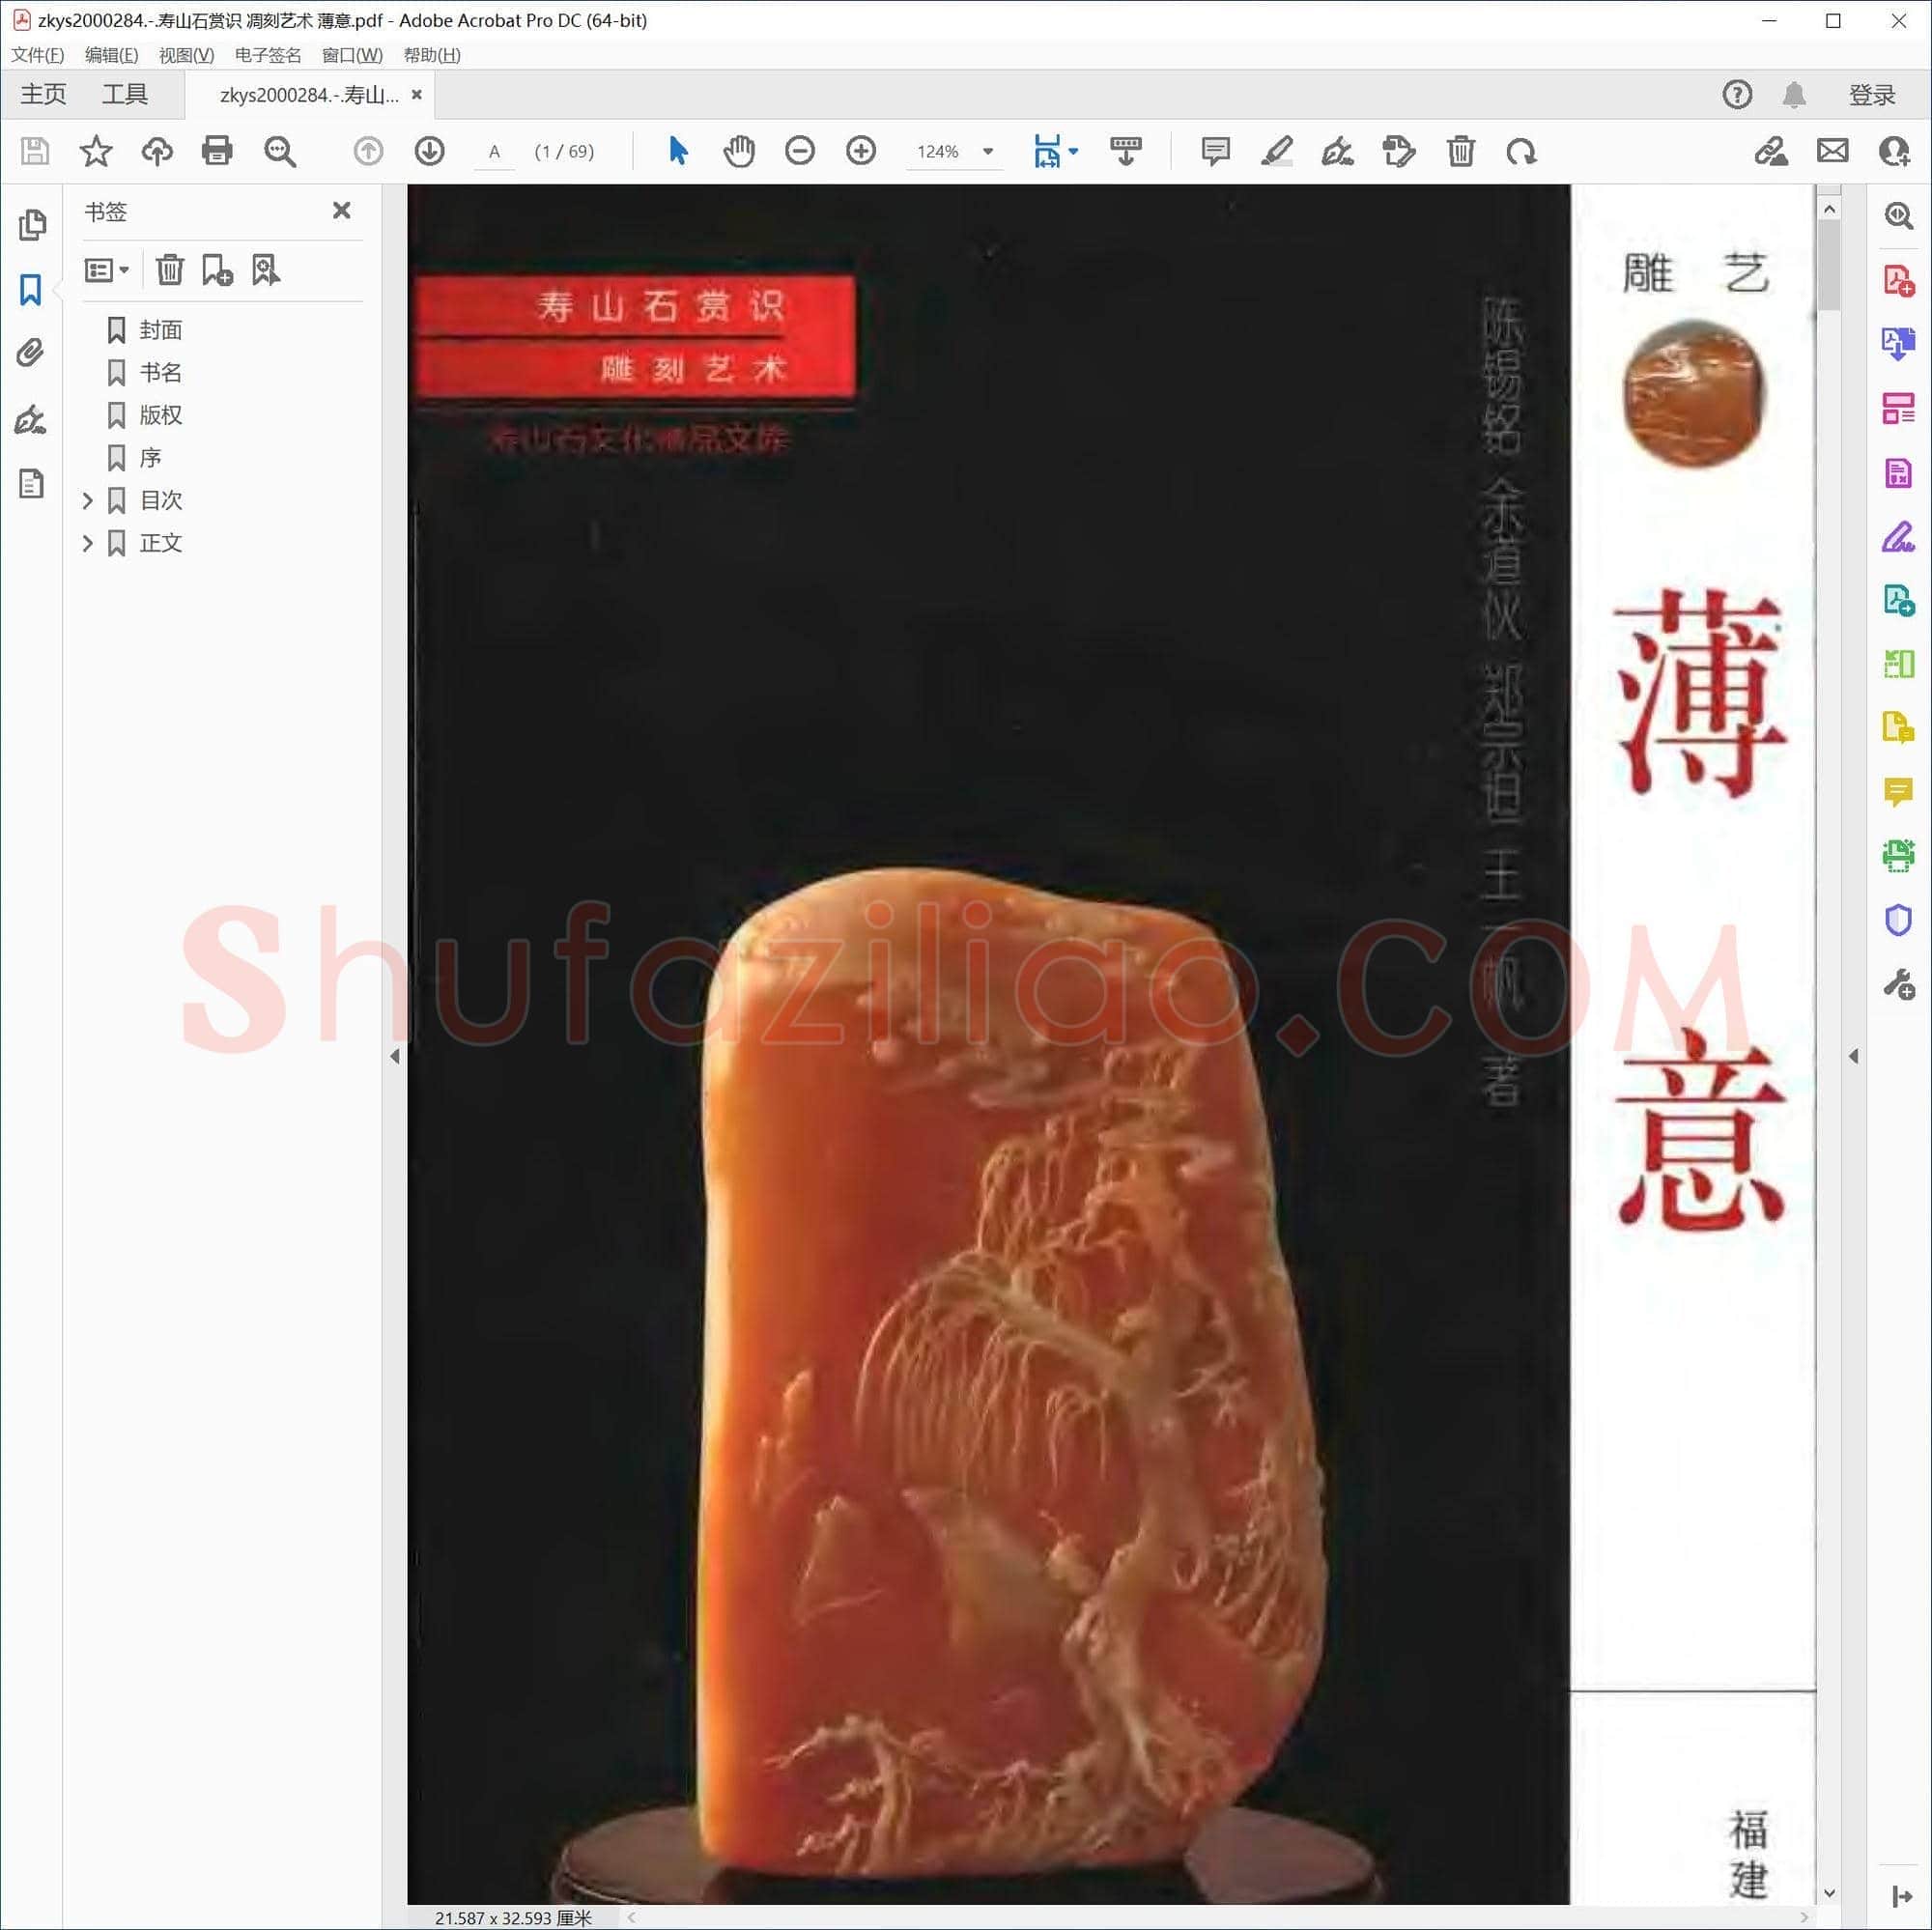Add a sticky note comment
The width and height of the screenshot is (1932, 1930).
(1215, 151)
